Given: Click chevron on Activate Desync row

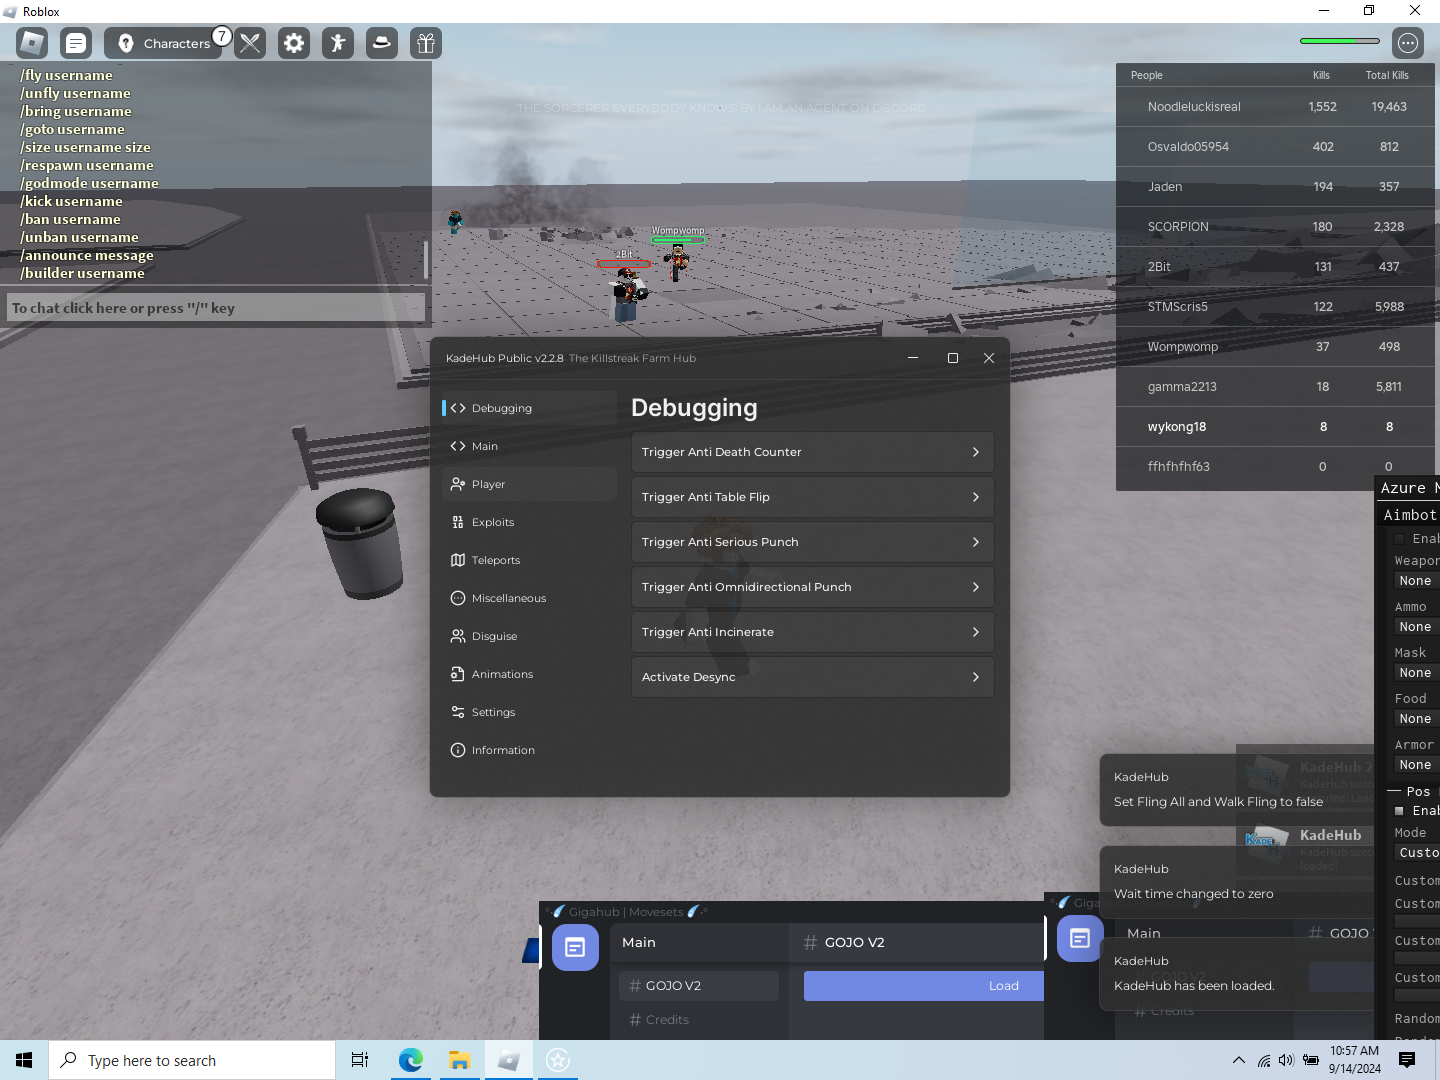Looking at the screenshot, I should pyautogui.click(x=976, y=677).
